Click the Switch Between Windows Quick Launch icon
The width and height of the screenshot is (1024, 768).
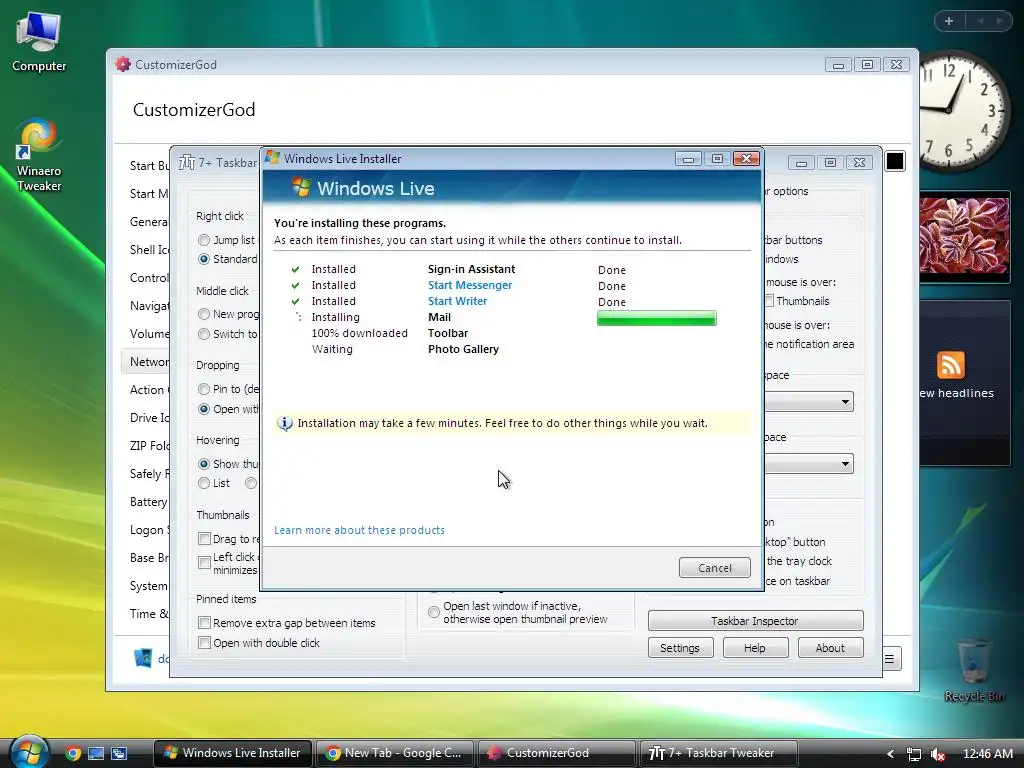(x=119, y=753)
